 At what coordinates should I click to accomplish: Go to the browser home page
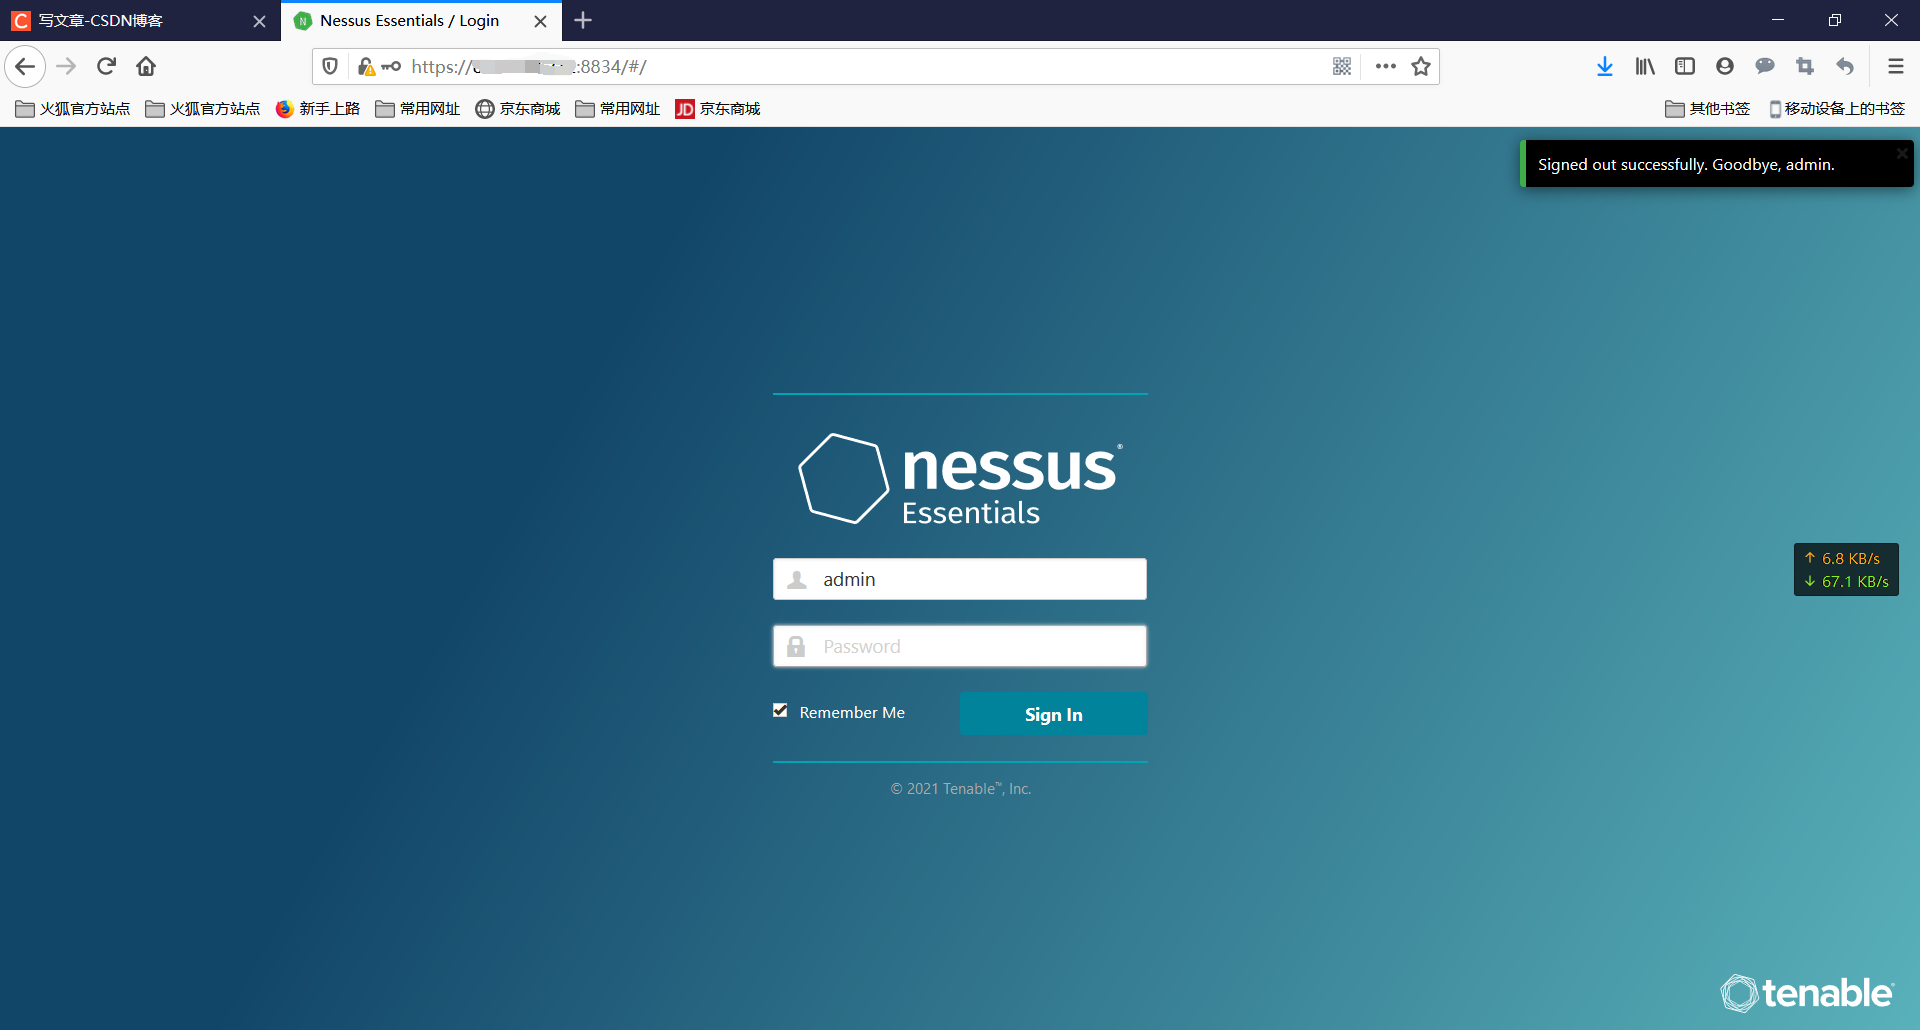coord(145,66)
